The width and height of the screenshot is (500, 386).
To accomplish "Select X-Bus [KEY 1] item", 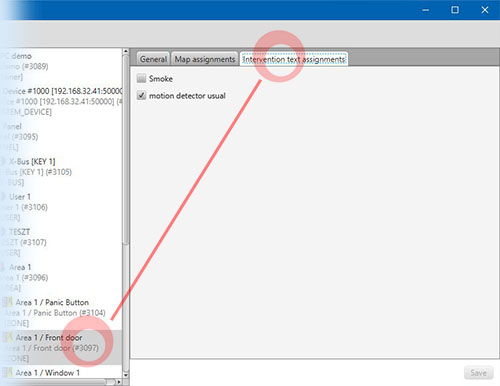I will [61, 172].
